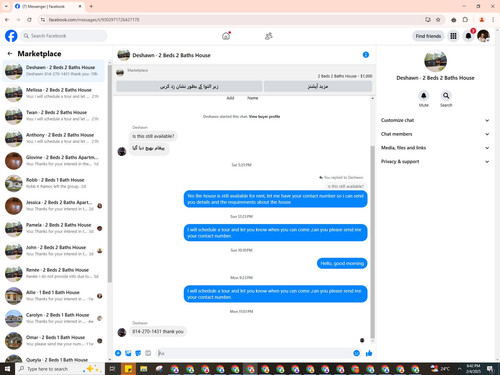Open the notifications bell in the header
The image size is (500, 375).
[468, 36]
